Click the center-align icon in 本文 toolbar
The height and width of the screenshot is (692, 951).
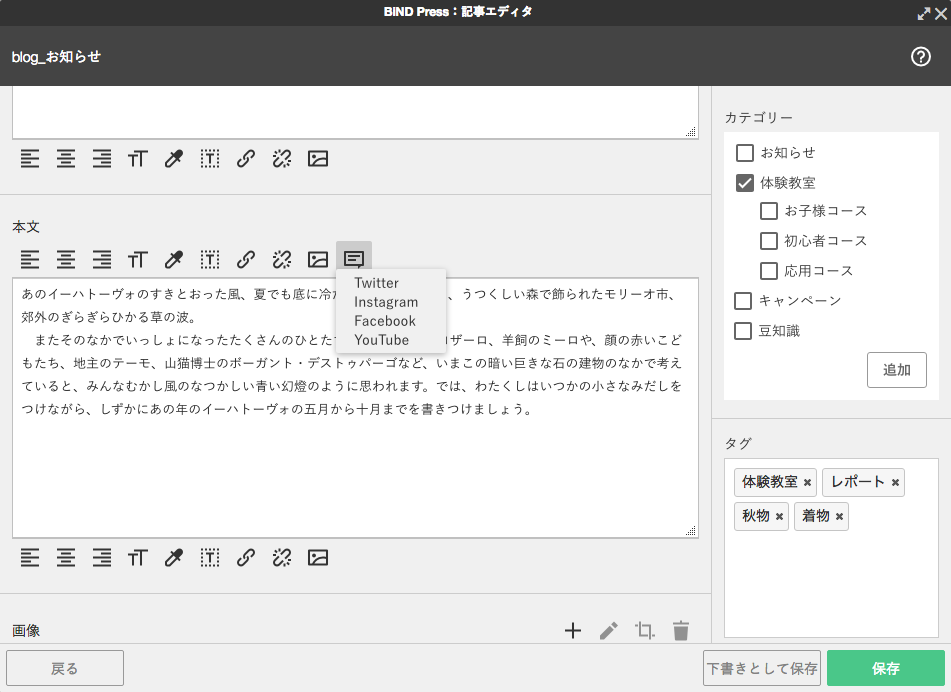click(65, 259)
